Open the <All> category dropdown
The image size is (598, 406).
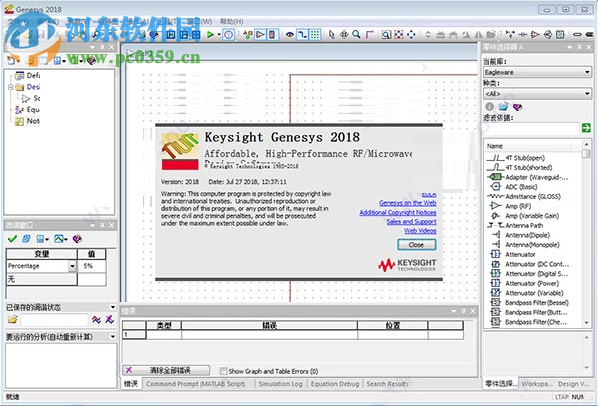[x=537, y=93]
